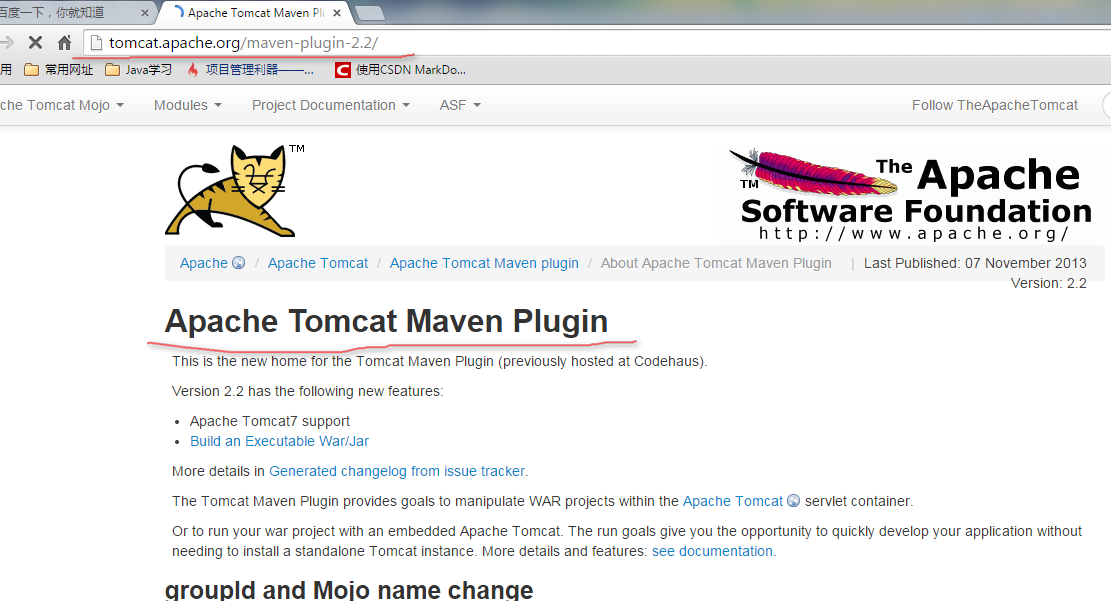Close the Baidu tab
Viewport: 1111px width, 601px height.
pyautogui.click(x=145, y=13)
